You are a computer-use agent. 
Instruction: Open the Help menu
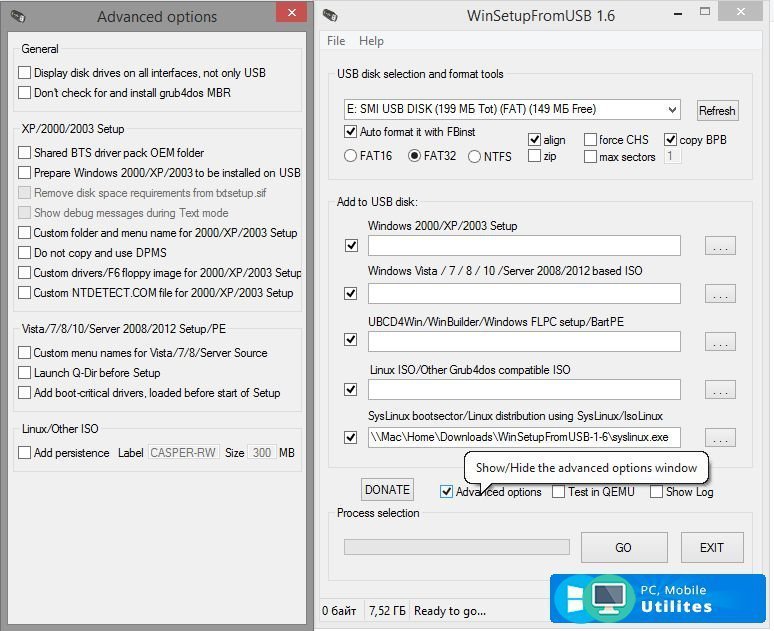click(371, 41)
